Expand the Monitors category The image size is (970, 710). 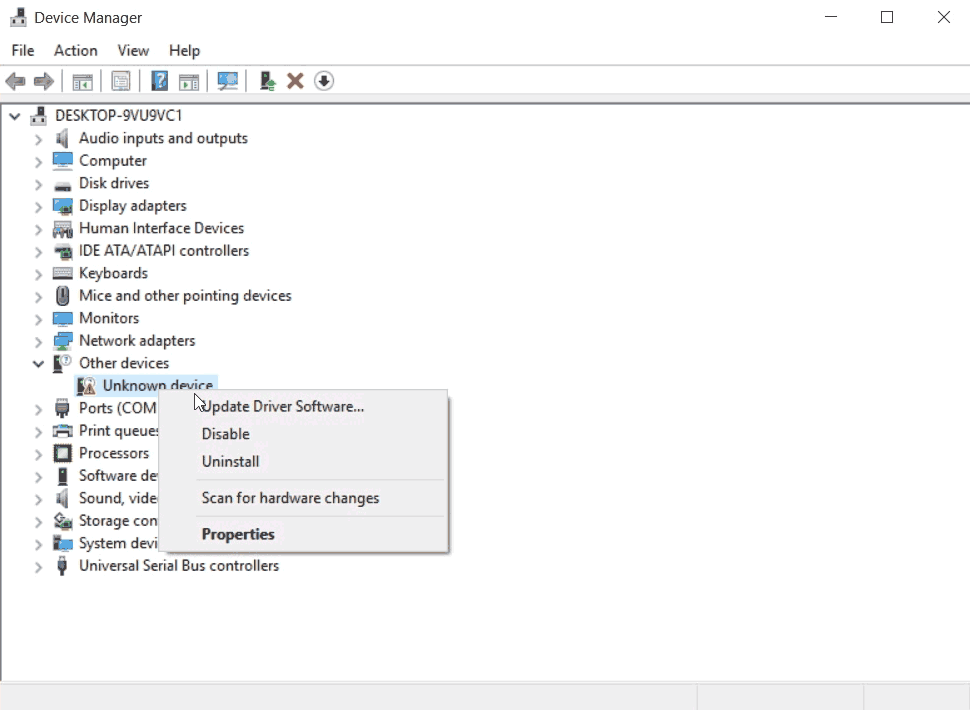(x=38, y=319)
